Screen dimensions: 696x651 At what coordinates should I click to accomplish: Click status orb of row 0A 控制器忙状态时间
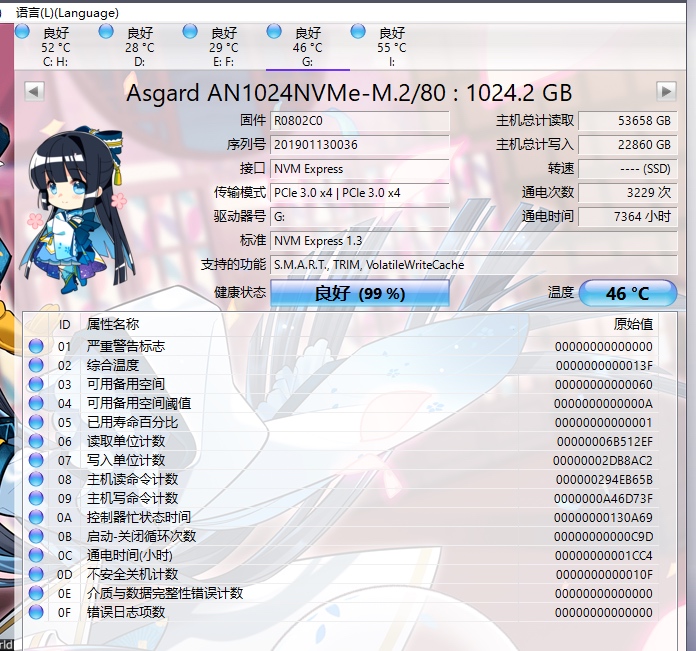tap(36, 517)
